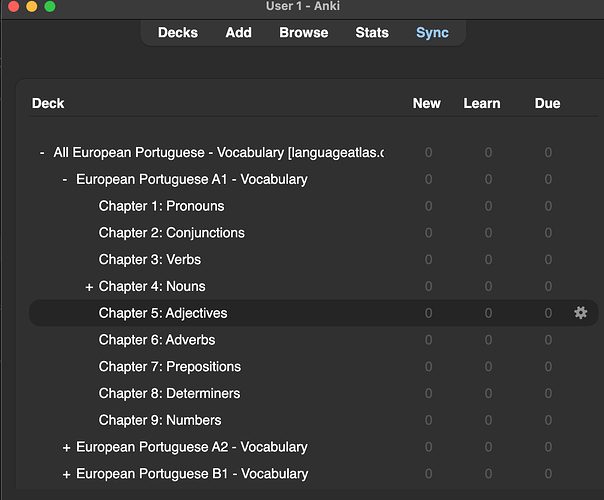Image resolution: width=604 pixels, height=500 pixels.
Task: Collapse All European Portuguese Vocabulary deck
Action: click(x=42, y=153)
